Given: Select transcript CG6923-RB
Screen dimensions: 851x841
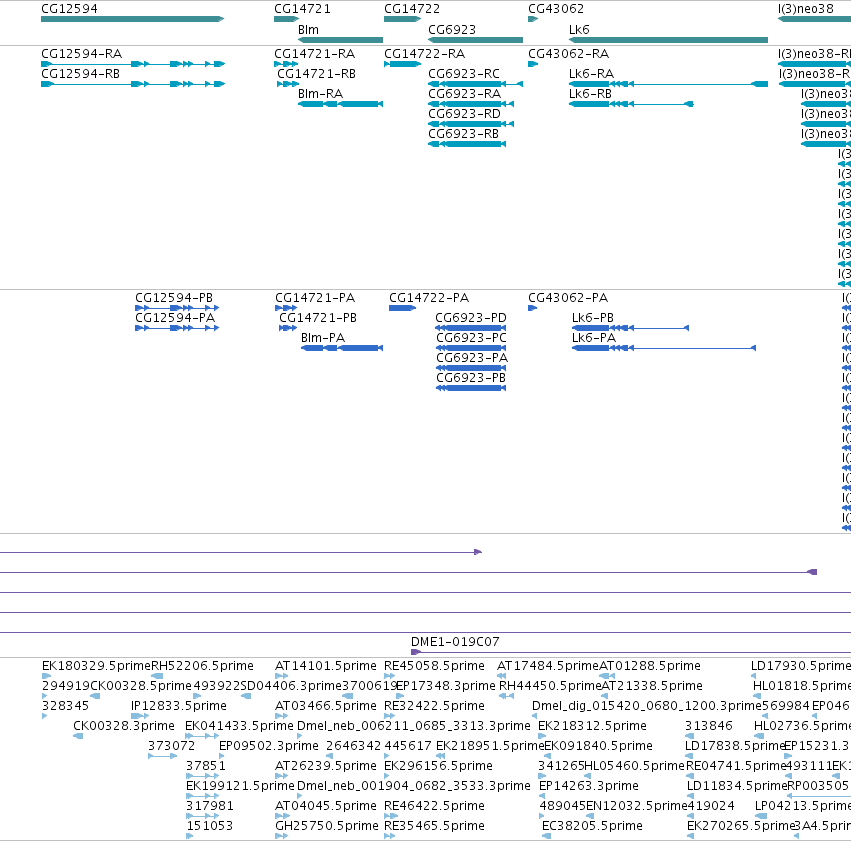Looking at the screenshot, I should click(463, 134).
